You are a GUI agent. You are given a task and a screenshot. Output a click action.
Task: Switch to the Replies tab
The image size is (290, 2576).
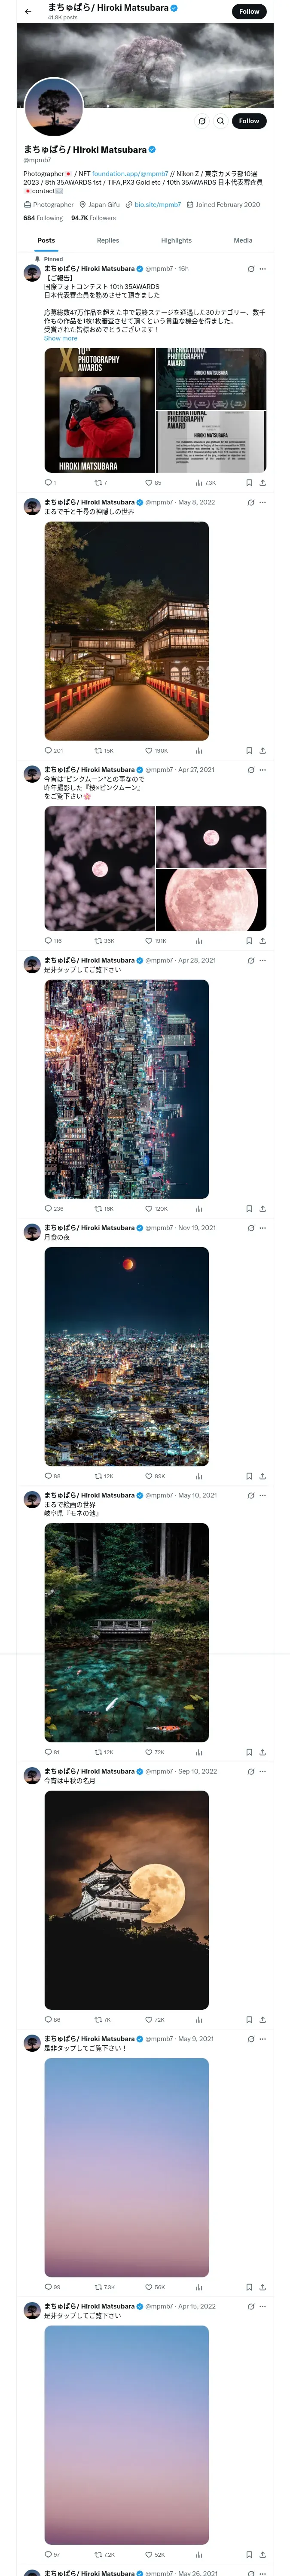pyautogui.click(x=108, y=240)
